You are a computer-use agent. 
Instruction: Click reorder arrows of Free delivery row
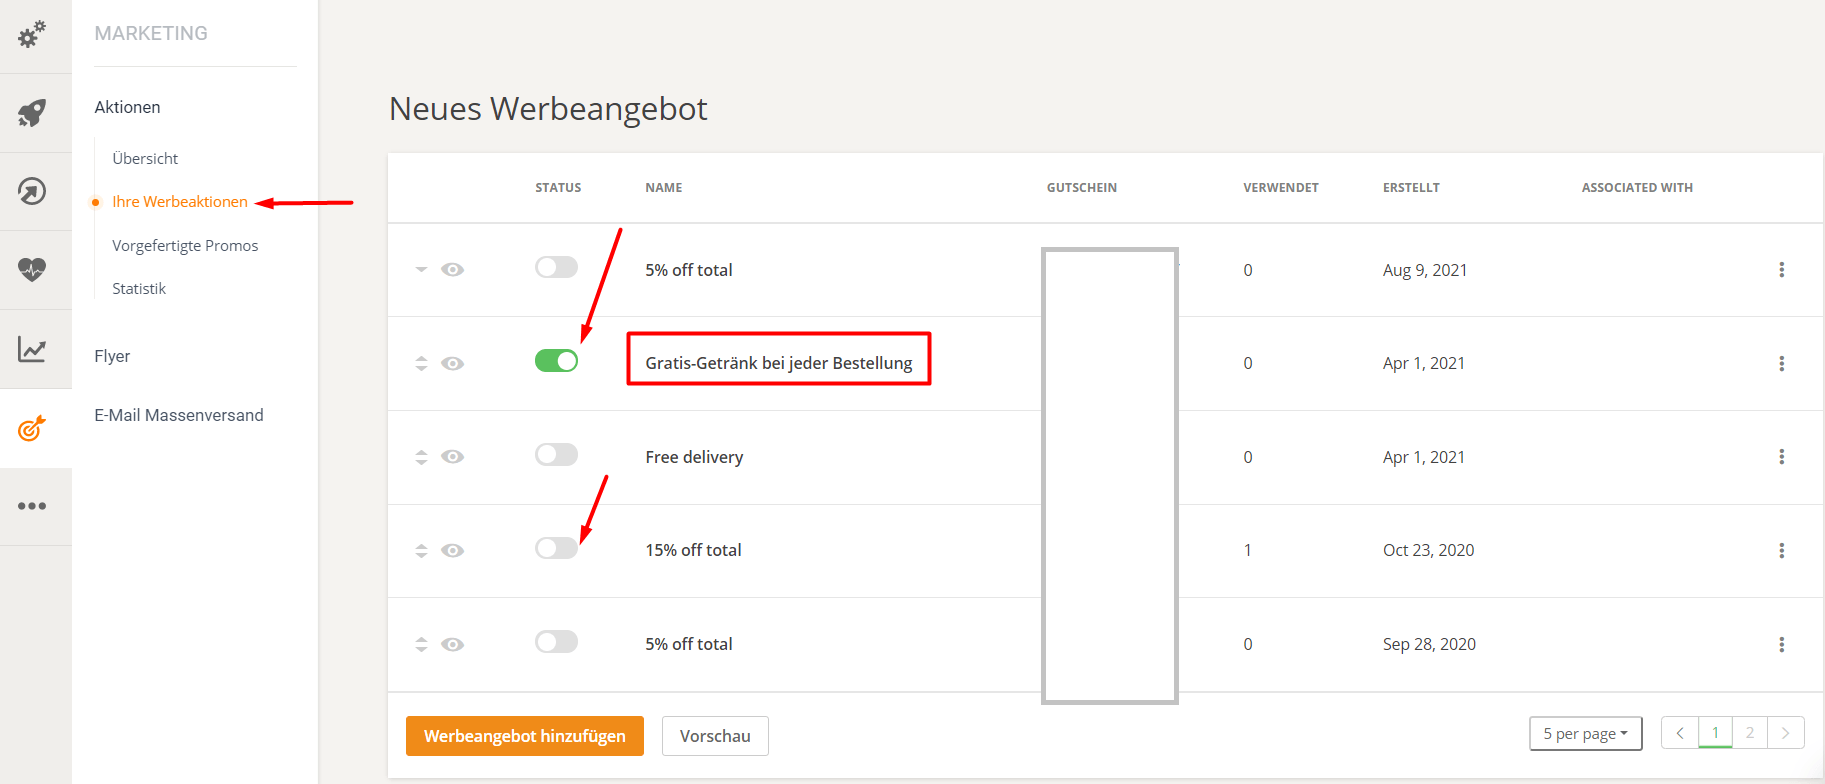[421, 457]
